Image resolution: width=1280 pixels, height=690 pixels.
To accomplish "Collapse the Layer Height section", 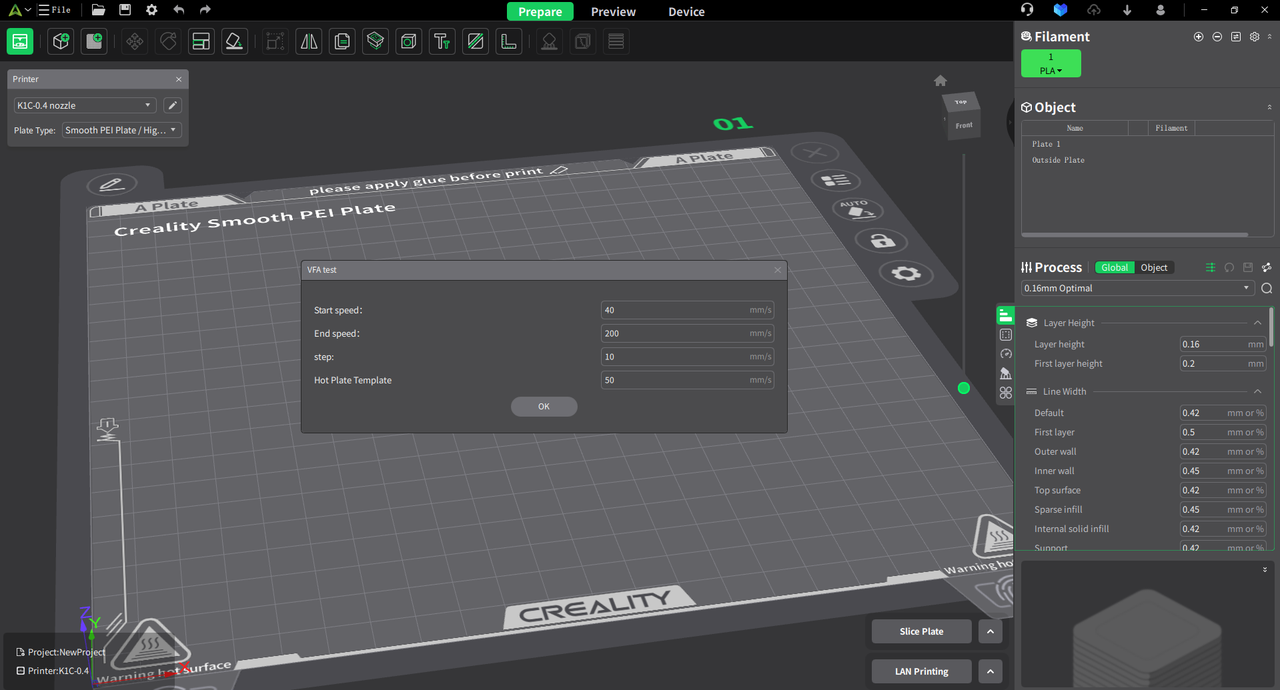I will tap(1257, 323).
